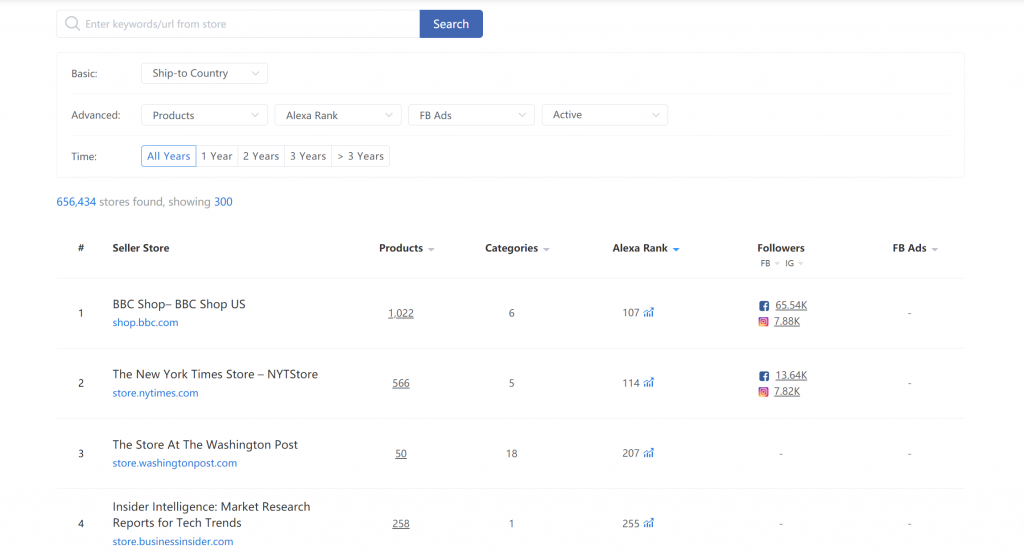Viewport: 1024px width, 554px height.
Task: Click categories value 18 for Washington Post
Action: [x=511, y=453]
